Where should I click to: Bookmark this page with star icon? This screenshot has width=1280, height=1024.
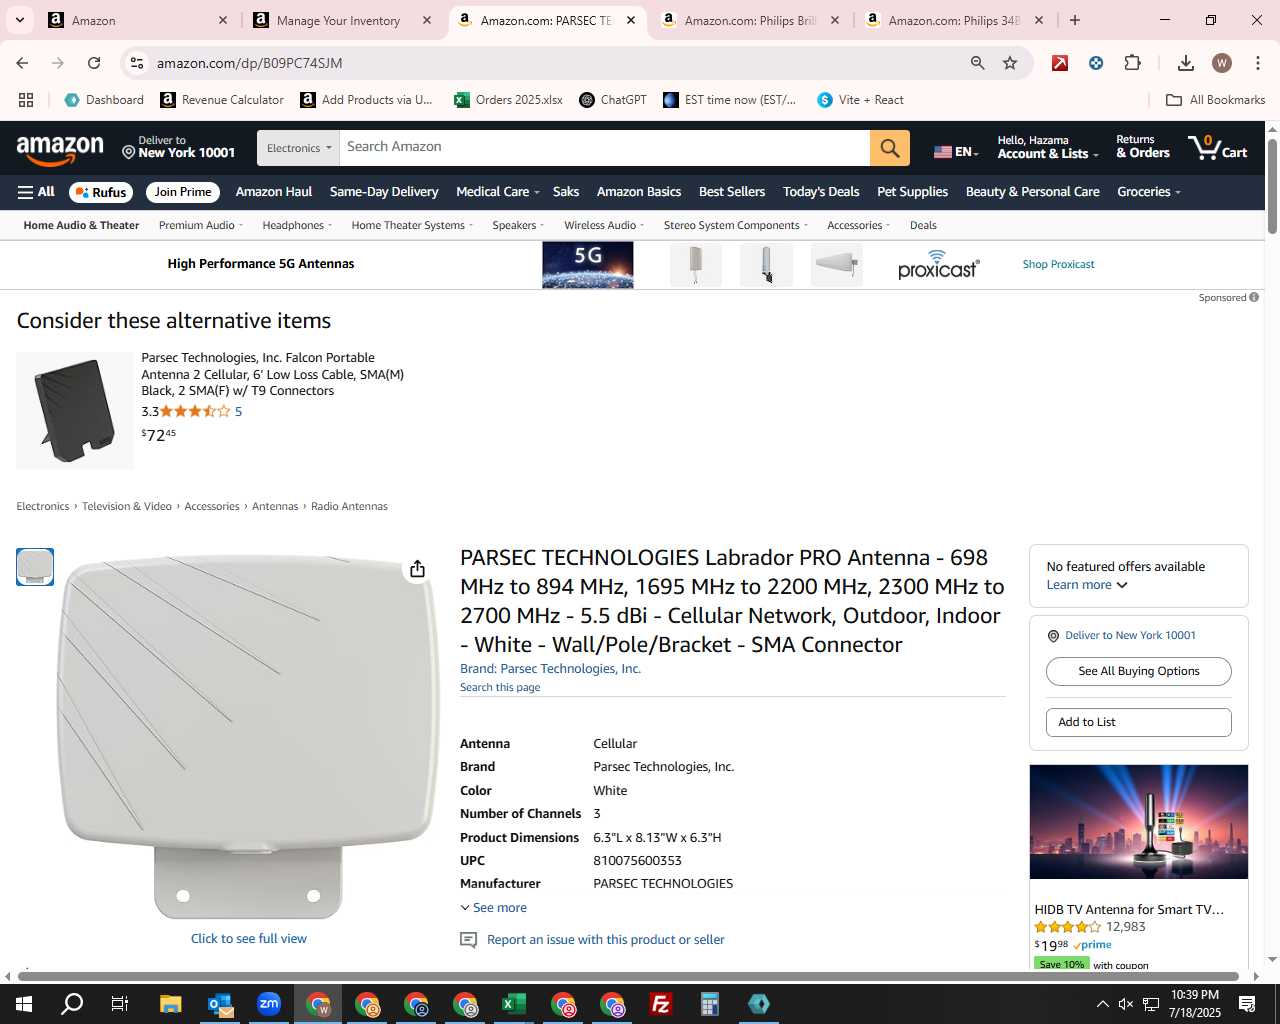coord(1010,63)
